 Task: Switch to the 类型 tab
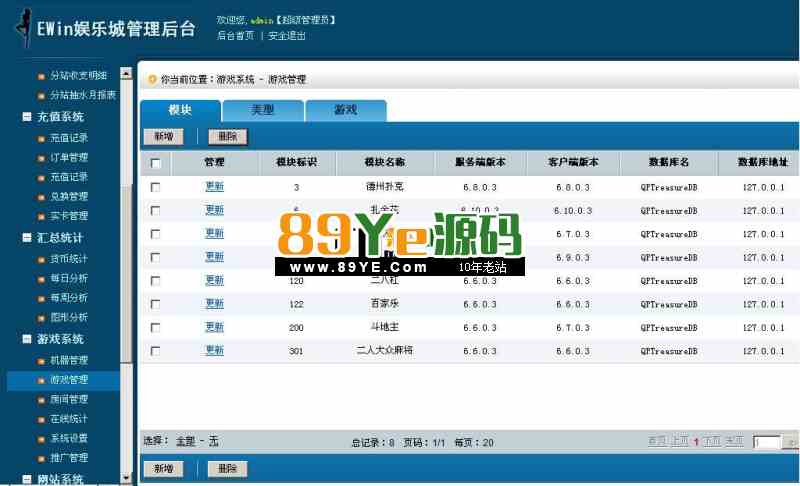[263, 111]
